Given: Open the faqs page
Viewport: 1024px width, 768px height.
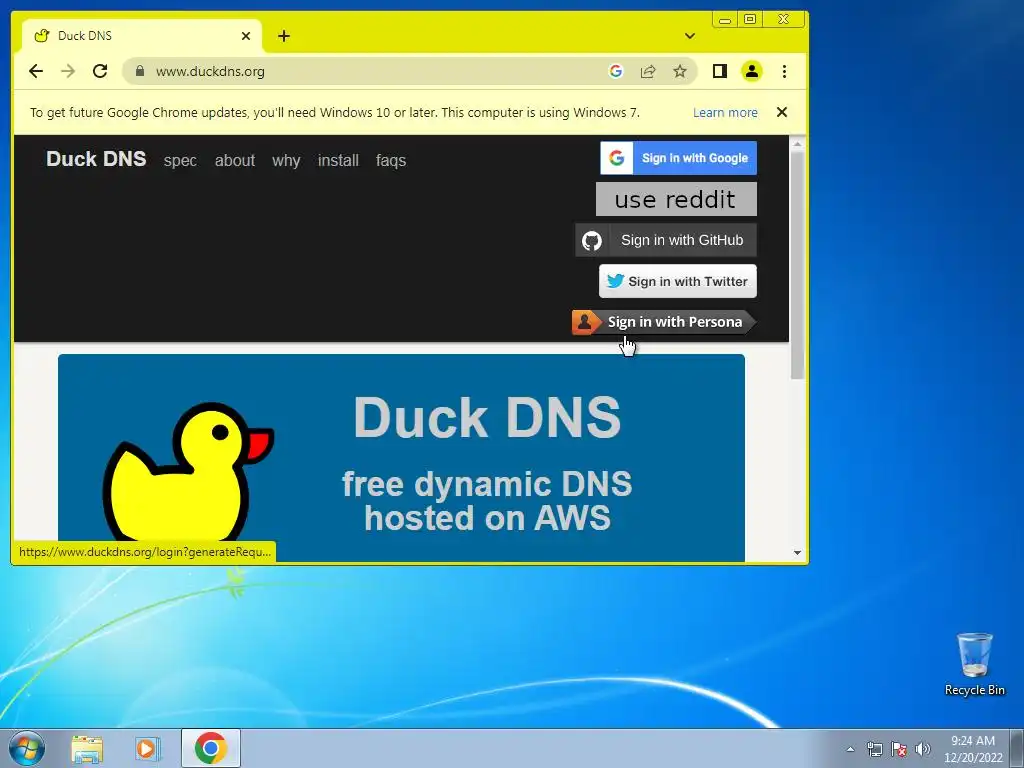Looking at the screenshot, I should coord(391,160).
